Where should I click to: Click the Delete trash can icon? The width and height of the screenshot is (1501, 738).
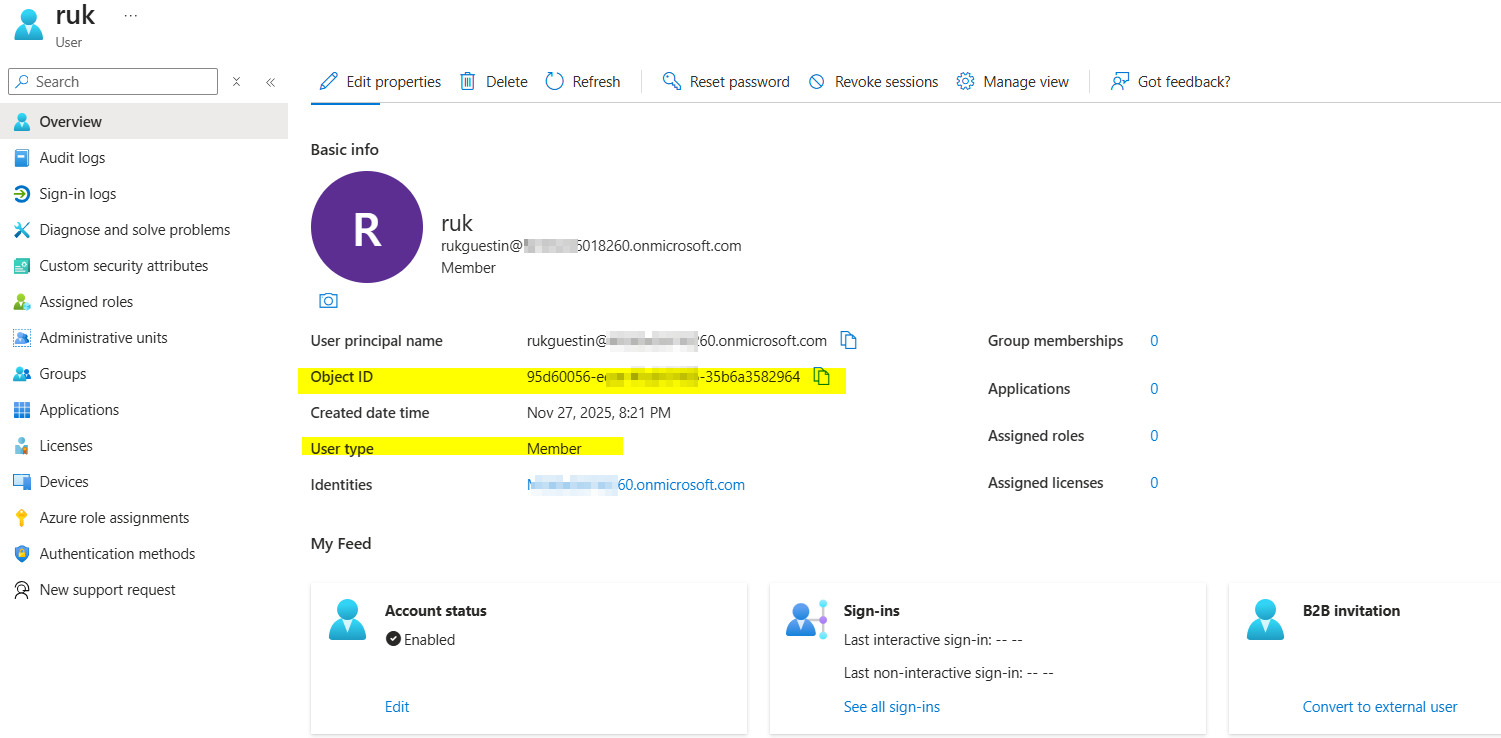[x=467, y=81]
